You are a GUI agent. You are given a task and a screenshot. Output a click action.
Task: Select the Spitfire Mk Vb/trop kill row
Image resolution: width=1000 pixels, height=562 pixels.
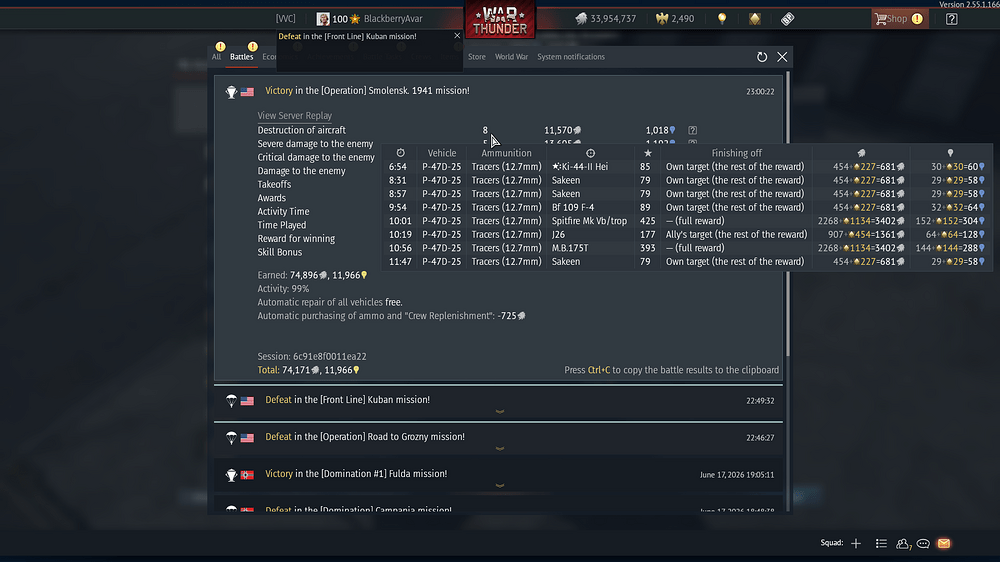[x=686, y=221]
